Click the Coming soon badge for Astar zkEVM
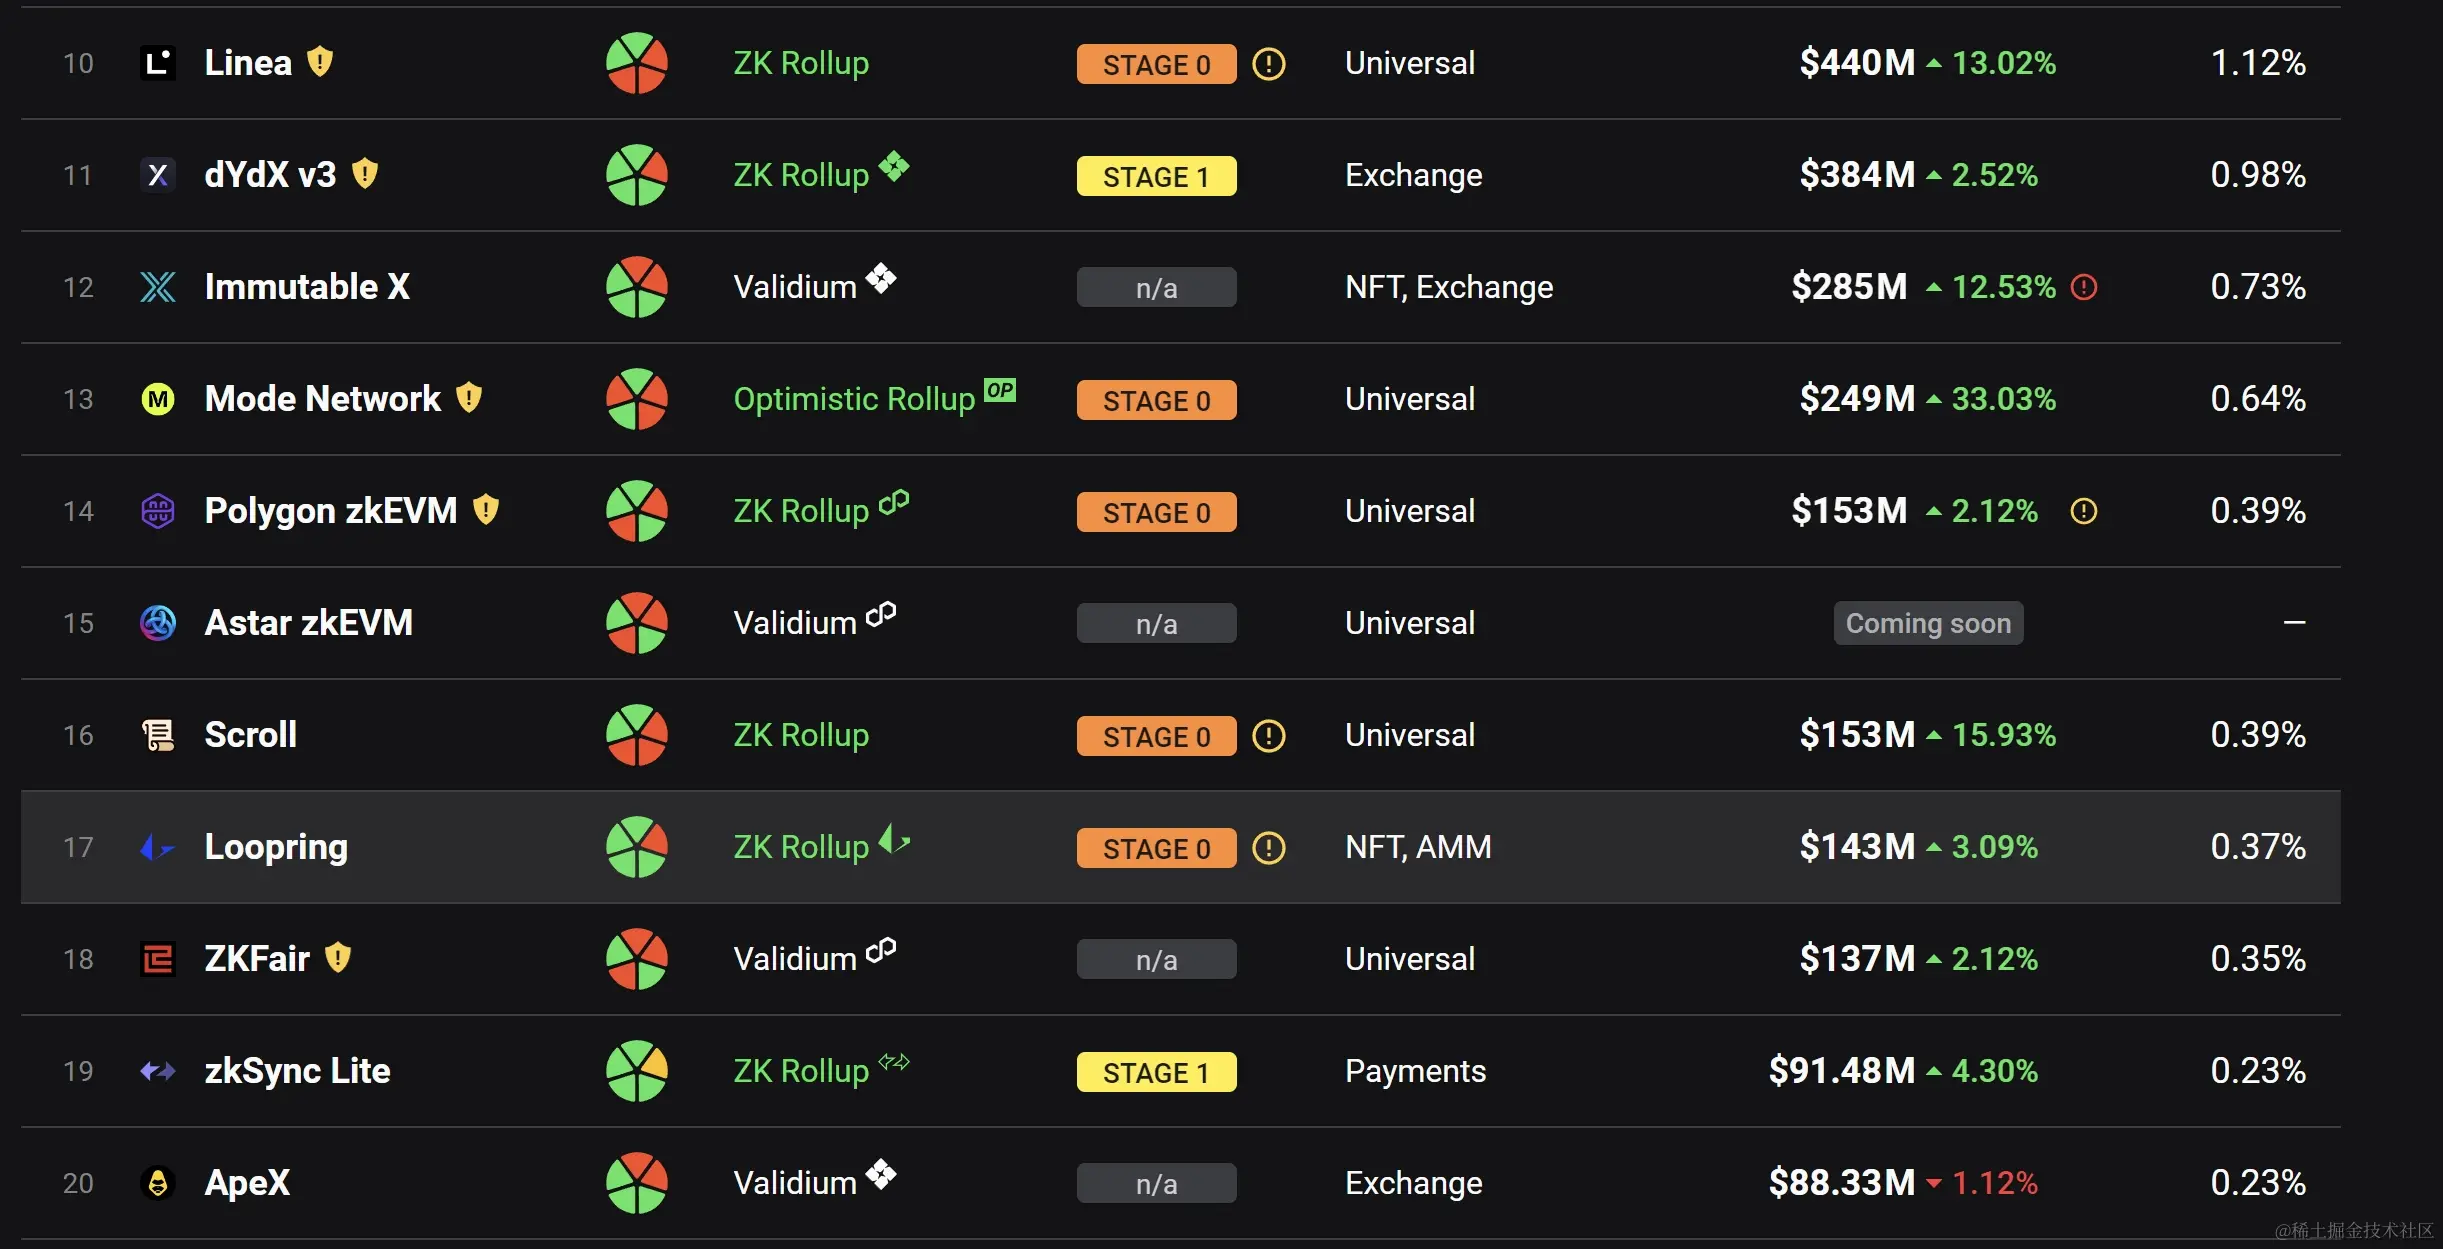 click(x=1928, y=623)
